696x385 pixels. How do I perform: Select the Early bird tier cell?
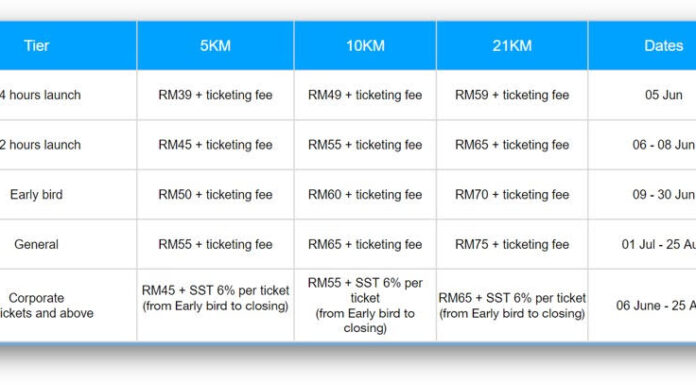(68, 194)
